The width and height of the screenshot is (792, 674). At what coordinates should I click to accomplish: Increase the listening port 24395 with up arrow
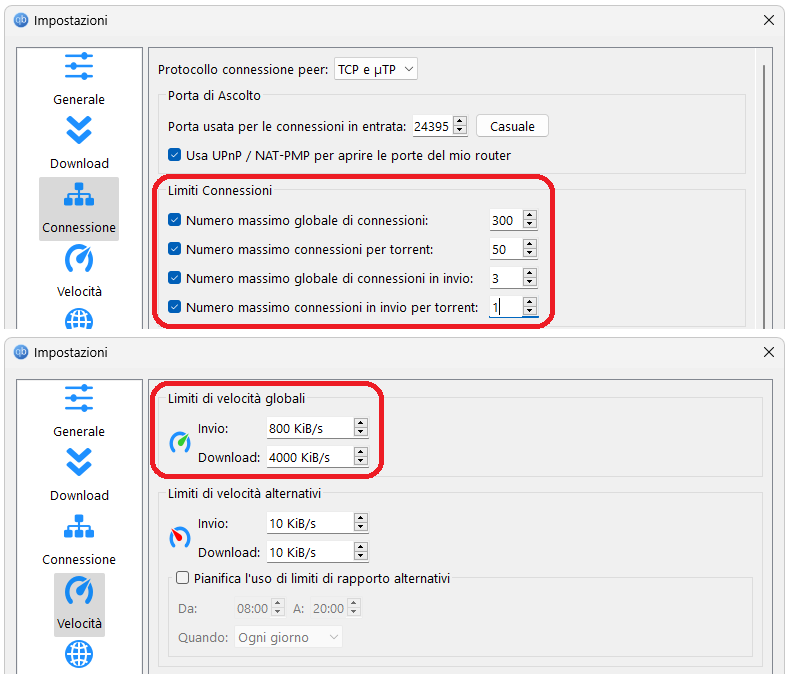click(460, 121)
